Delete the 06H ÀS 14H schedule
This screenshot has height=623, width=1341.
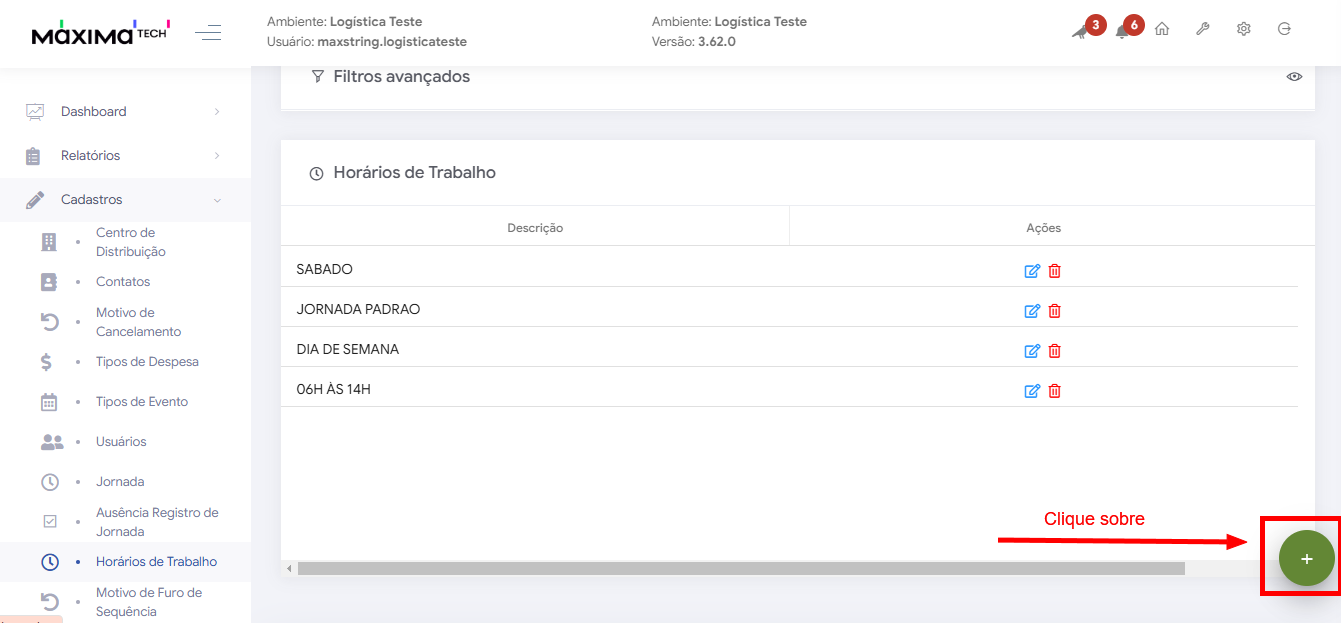point(1054,391)
